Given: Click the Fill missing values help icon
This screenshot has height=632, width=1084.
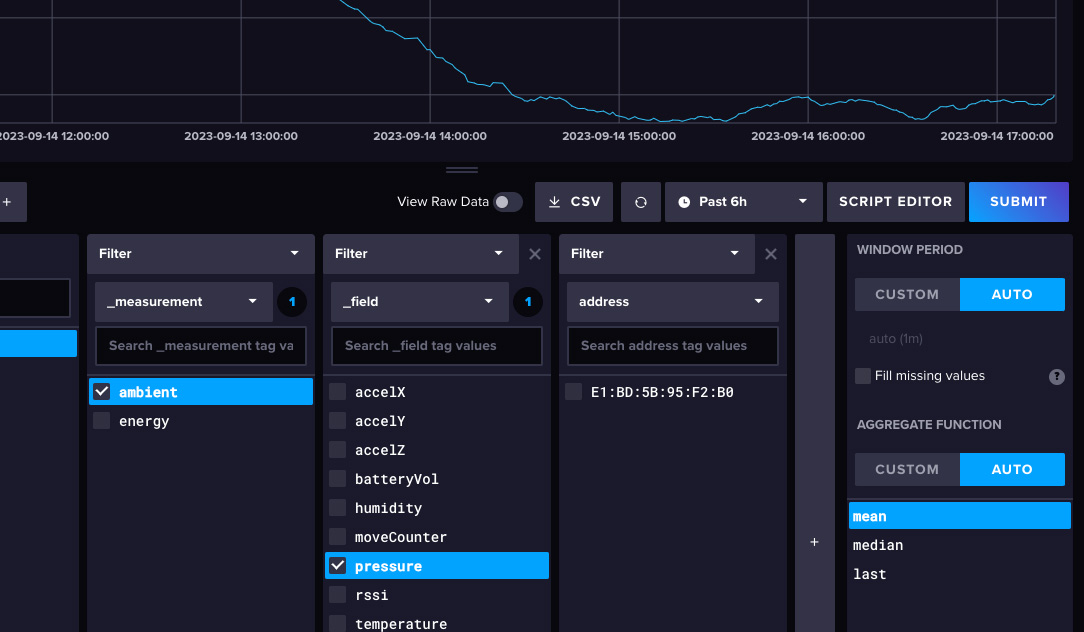Looking at the screenshot, I should pos(1056,377).
